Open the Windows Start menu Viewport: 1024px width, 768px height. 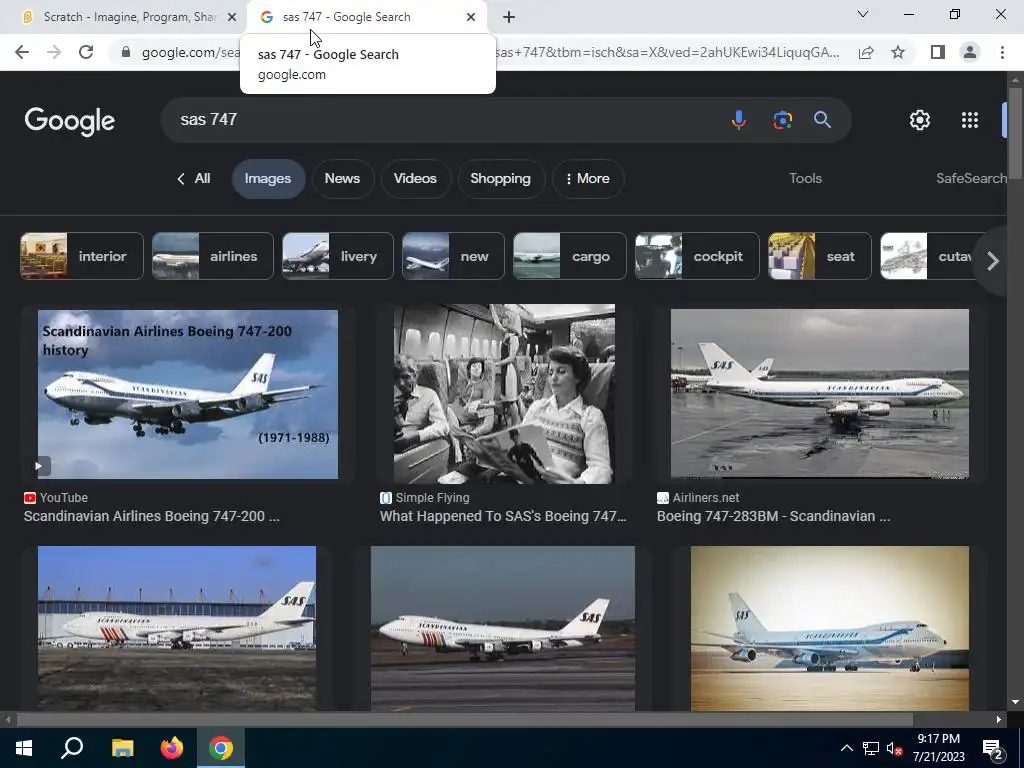coord(24,748)
